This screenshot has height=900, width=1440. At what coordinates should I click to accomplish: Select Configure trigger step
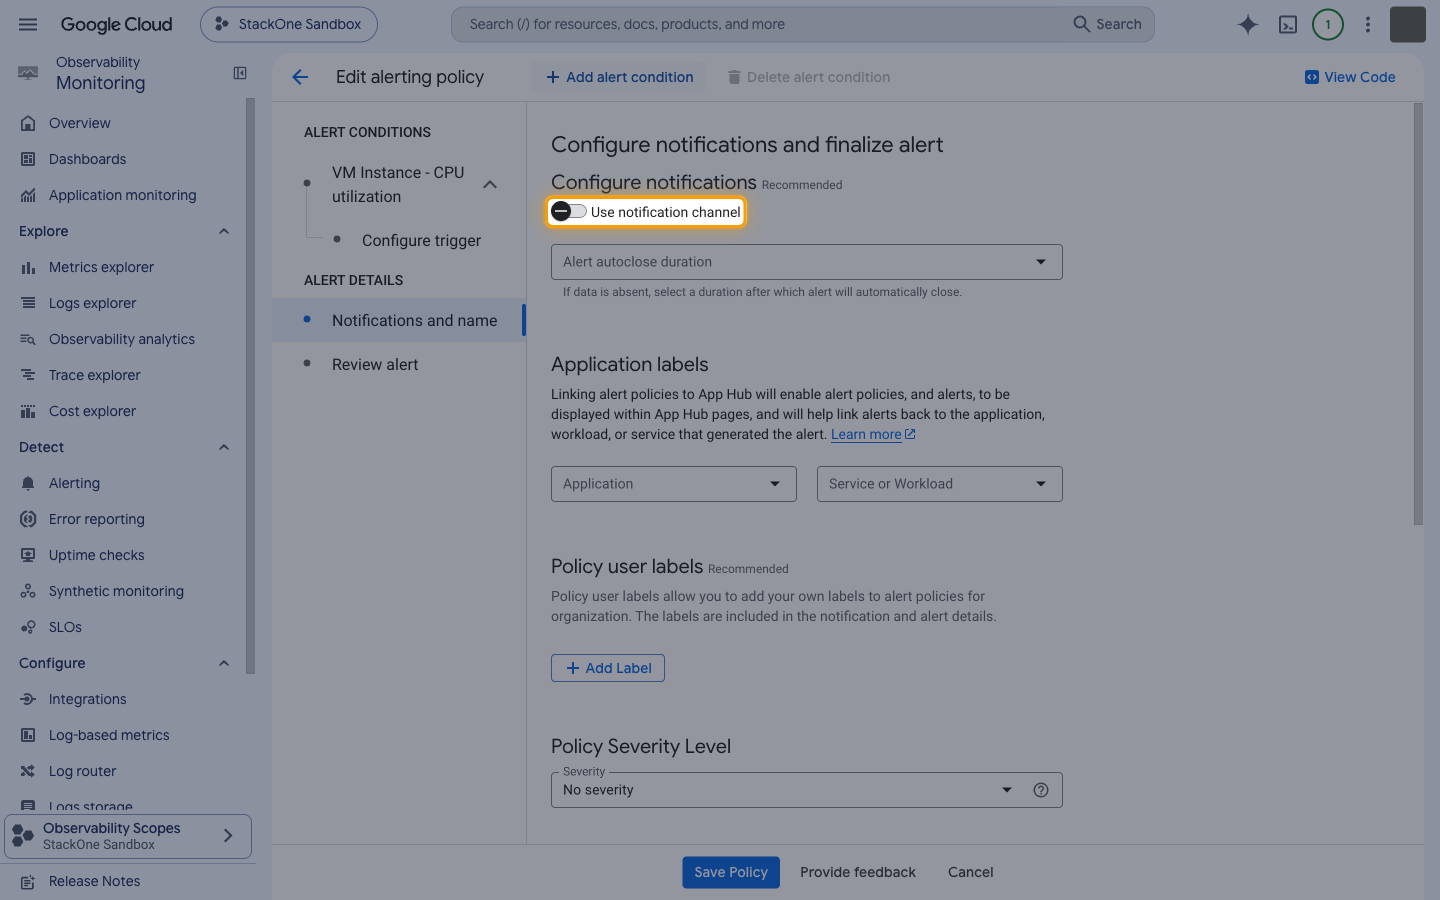point(421,241)
